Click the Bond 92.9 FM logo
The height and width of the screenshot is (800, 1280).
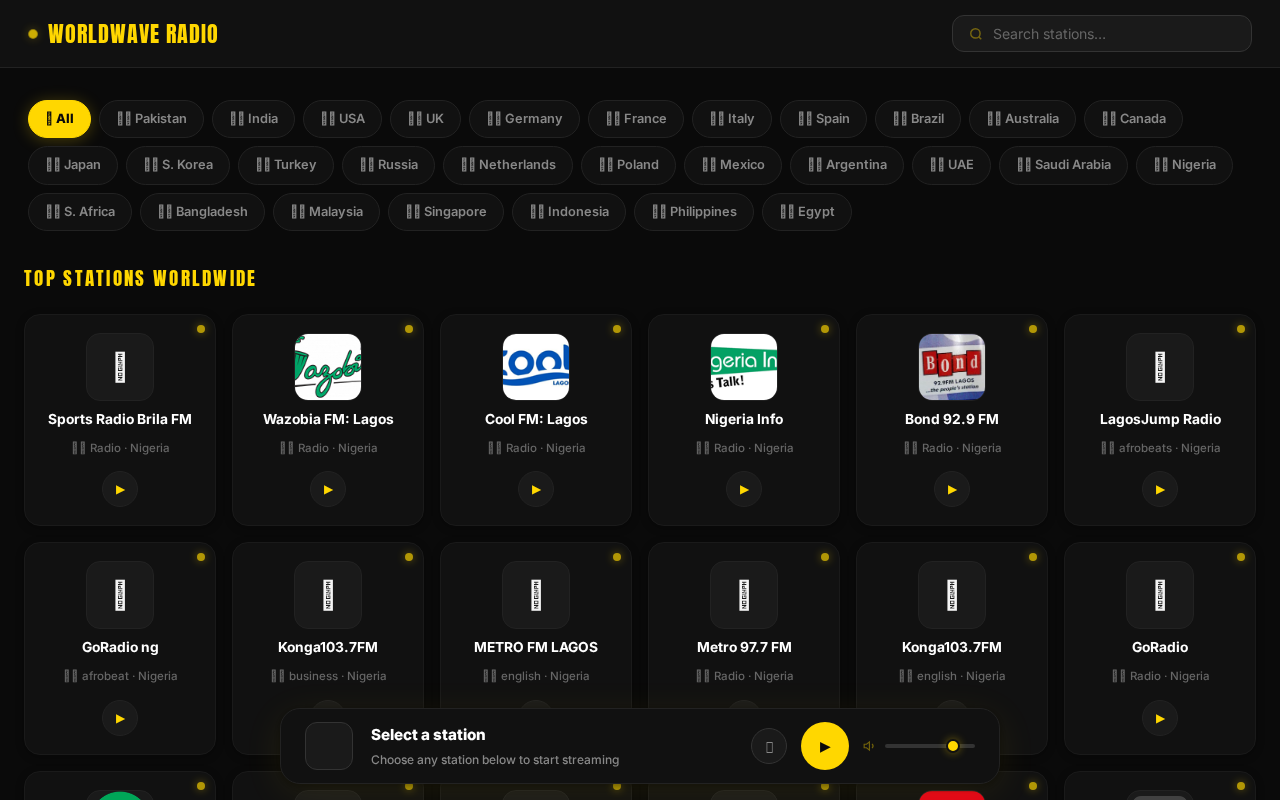(x=952, y=367)
